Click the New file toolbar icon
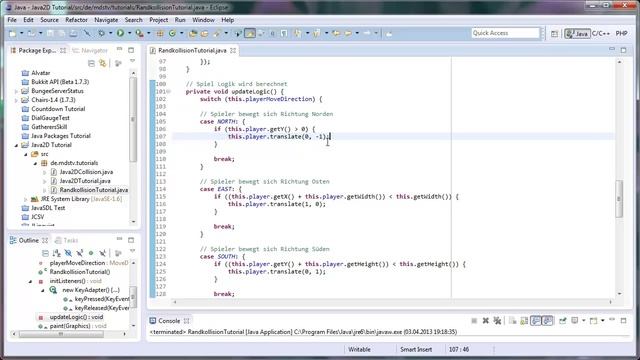640x360 pixels. pyautogui.click(x=12, y=33)
